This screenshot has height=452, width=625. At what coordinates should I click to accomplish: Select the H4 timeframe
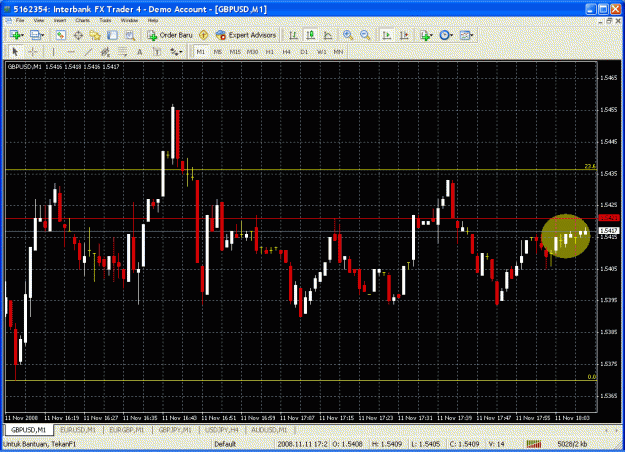(287, 52)
